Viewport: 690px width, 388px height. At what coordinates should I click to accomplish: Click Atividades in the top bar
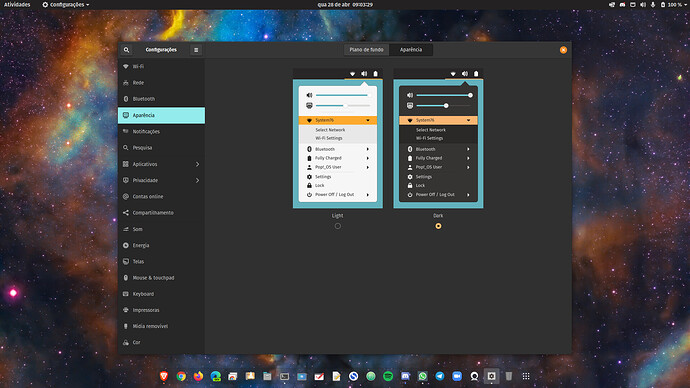pos(17,4)
